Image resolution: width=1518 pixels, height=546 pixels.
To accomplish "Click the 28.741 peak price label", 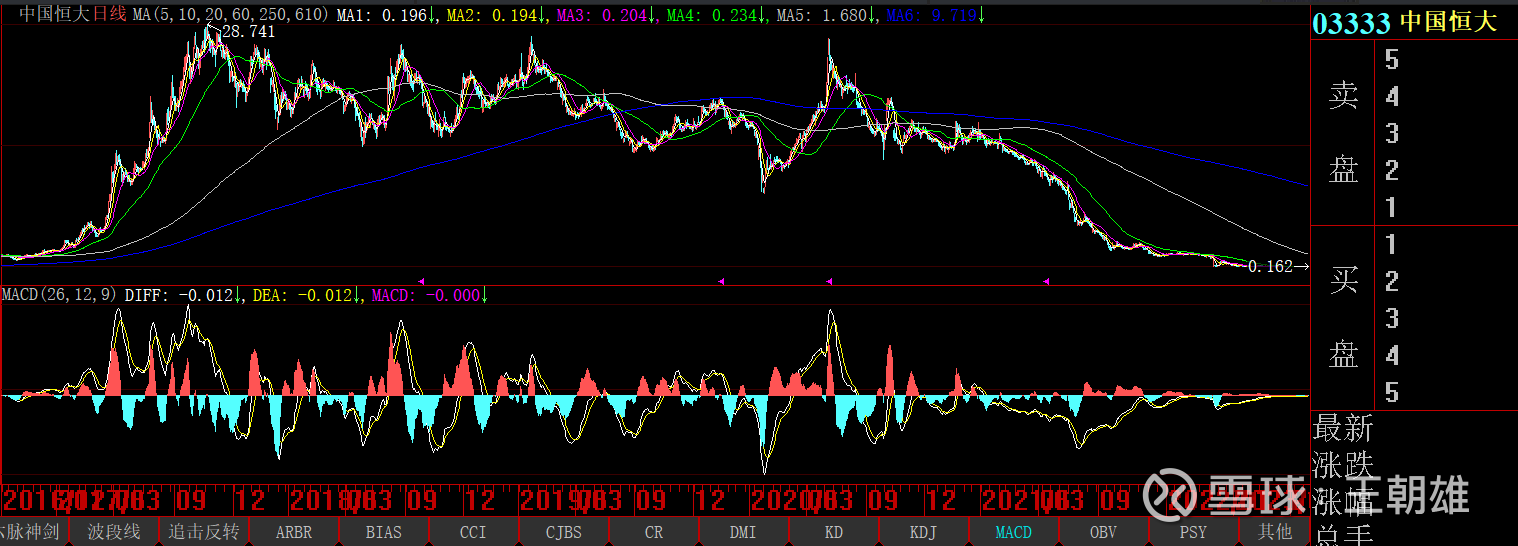I will tap(248, 33).
